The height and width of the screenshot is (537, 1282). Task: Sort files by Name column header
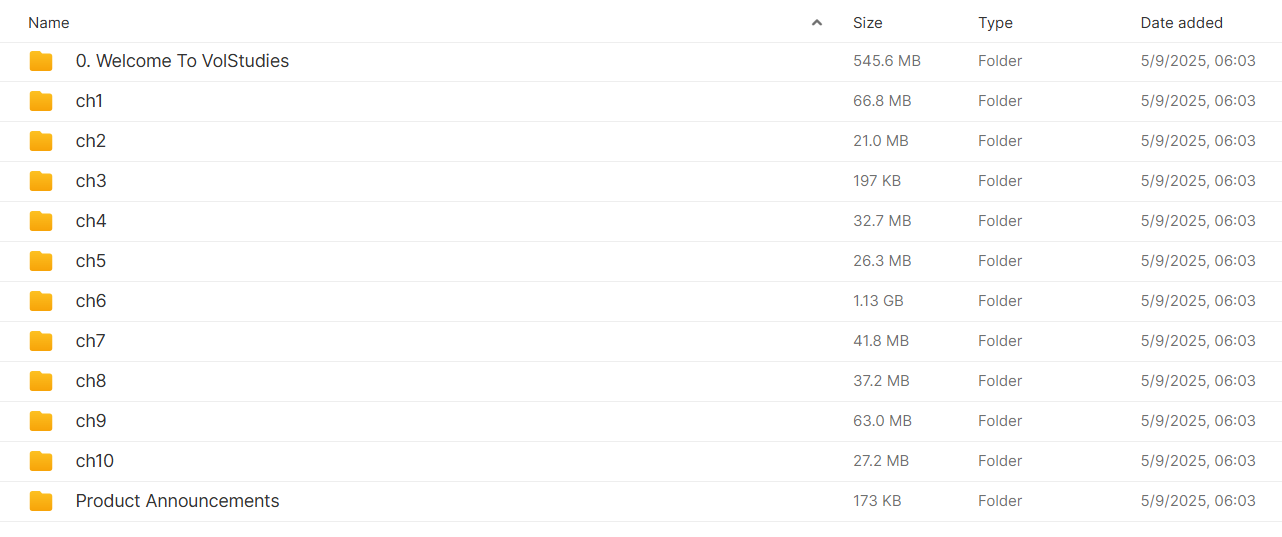[x=49, y=22]
